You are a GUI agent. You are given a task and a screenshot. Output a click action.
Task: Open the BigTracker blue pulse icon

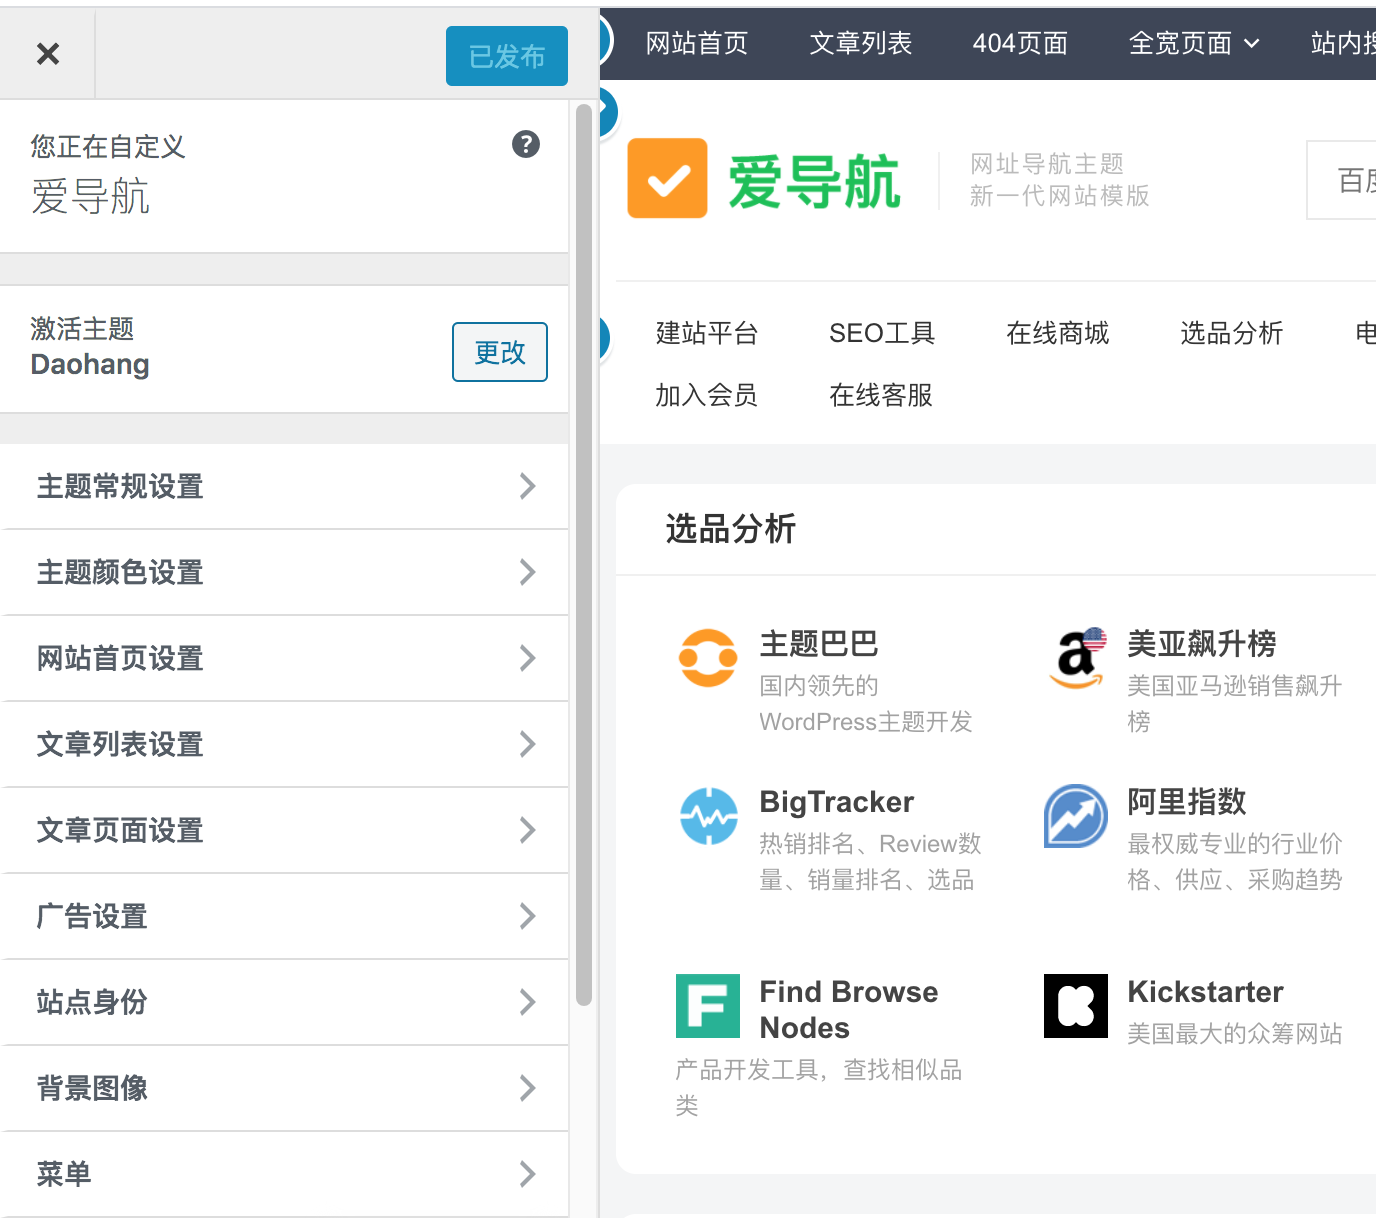[708, 816]
